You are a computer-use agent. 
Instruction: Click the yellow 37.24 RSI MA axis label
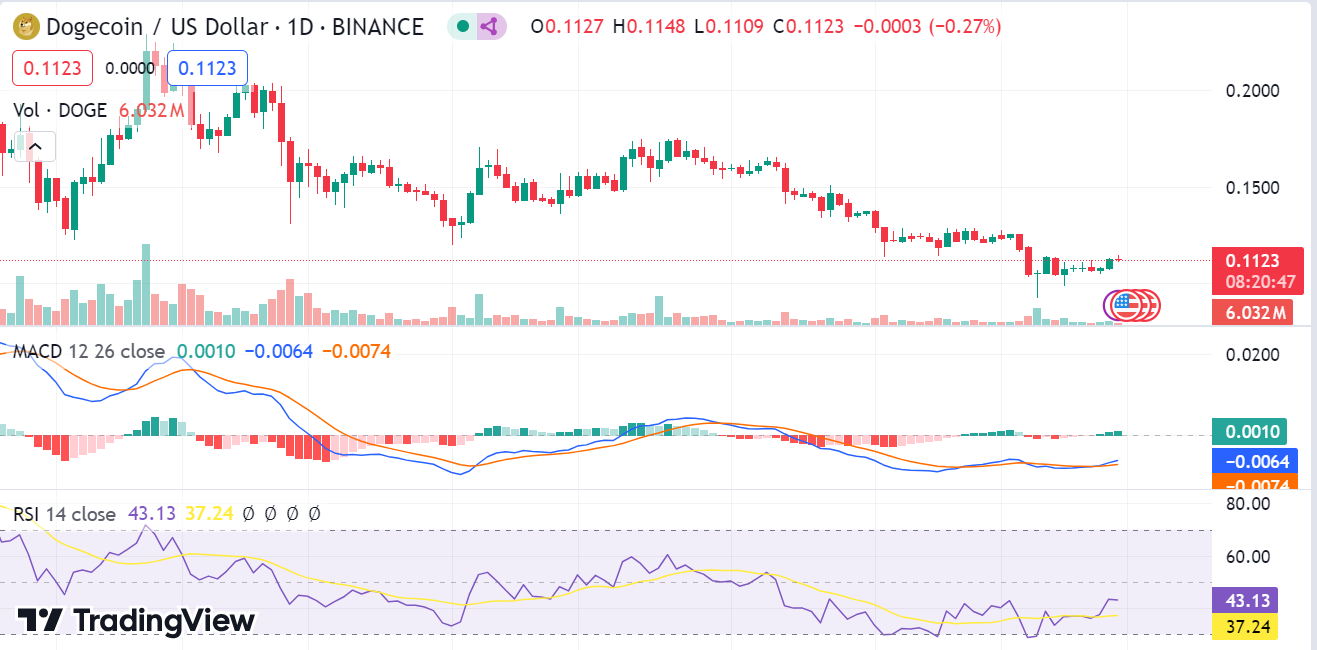pos(1245,627)
